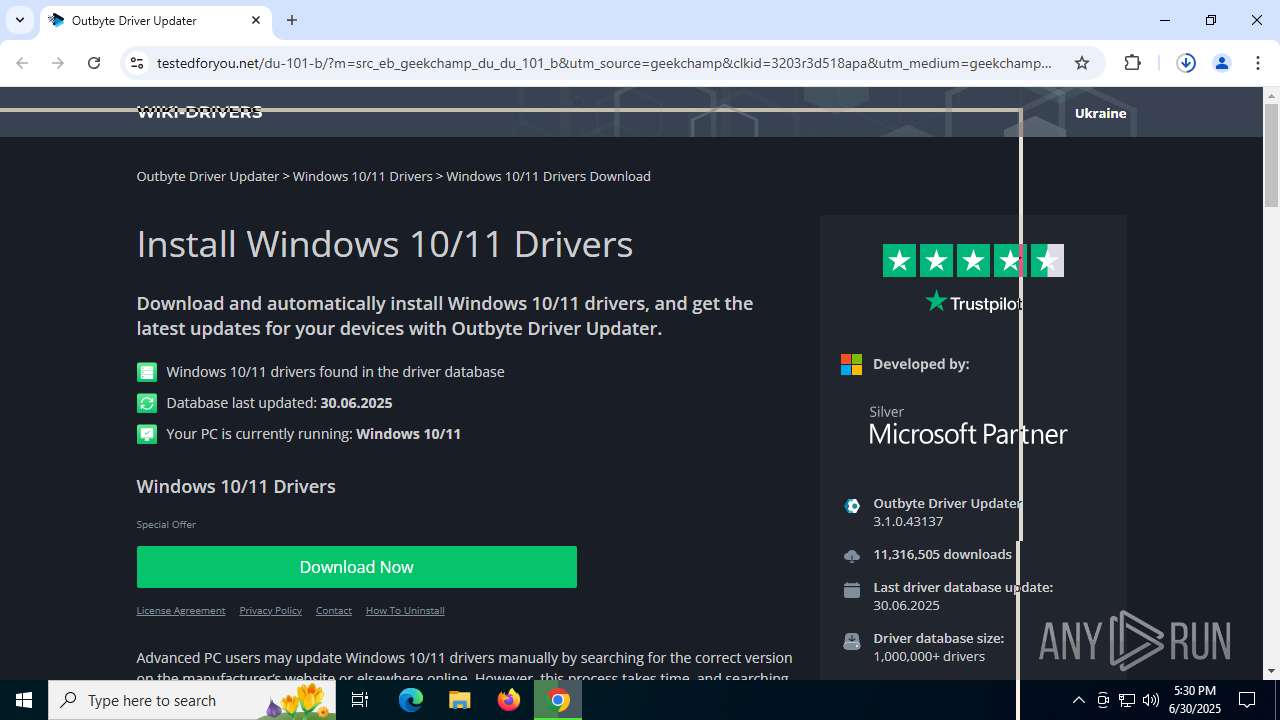Click the text '11,316,505 downloads'
1280x720 pixels.
pos(943,554)
